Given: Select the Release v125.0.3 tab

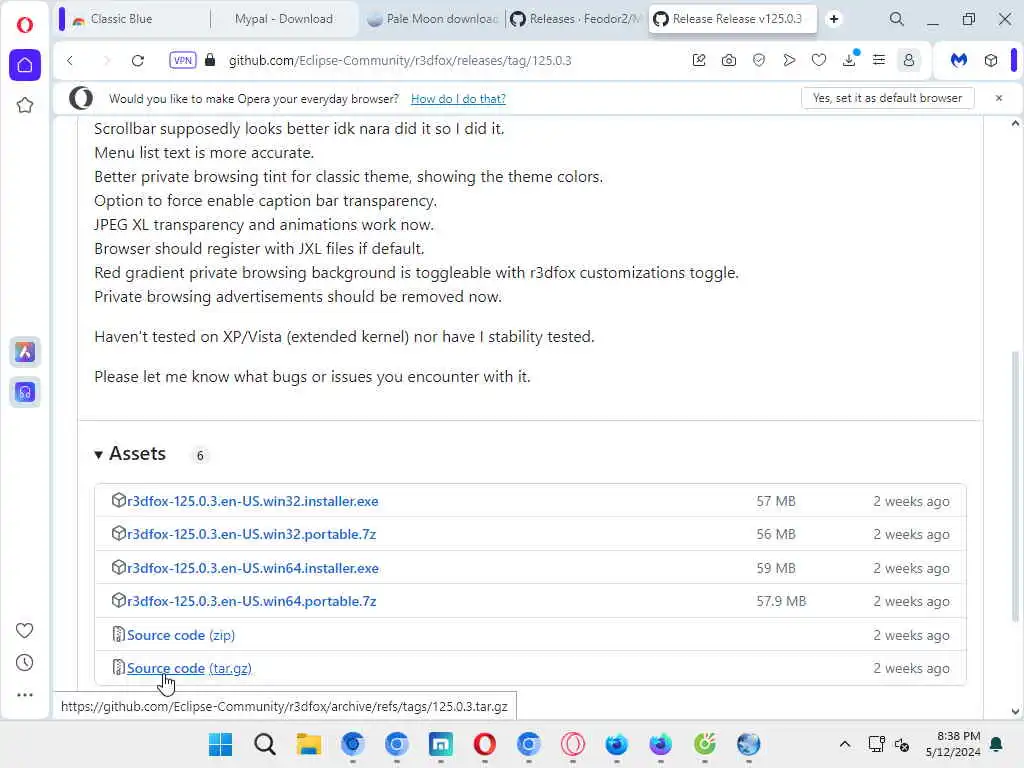Looking at the screenshot, I should tap(731, 19).
